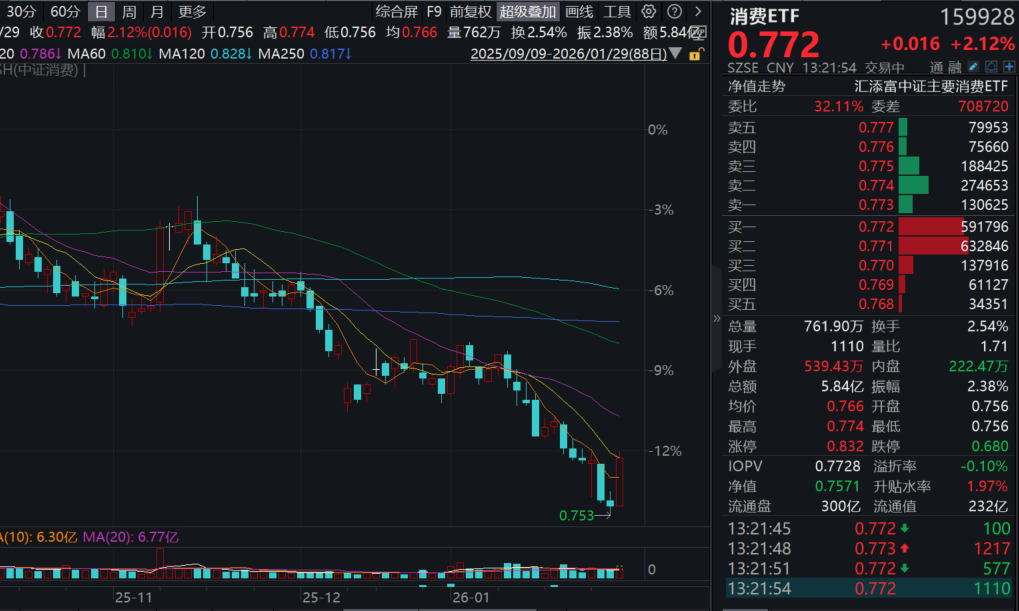
Task: Set a price alert with the bell icon
Action: pos(991,66)
